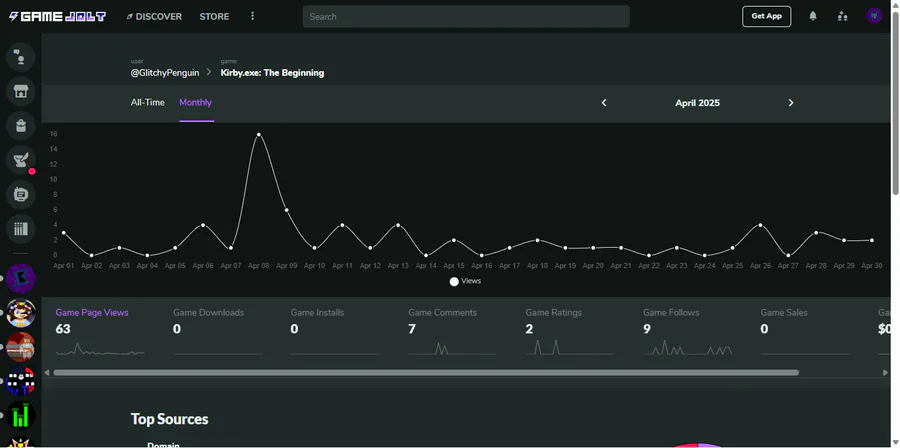
Task: Go to previous month
Action: (604, 103)
